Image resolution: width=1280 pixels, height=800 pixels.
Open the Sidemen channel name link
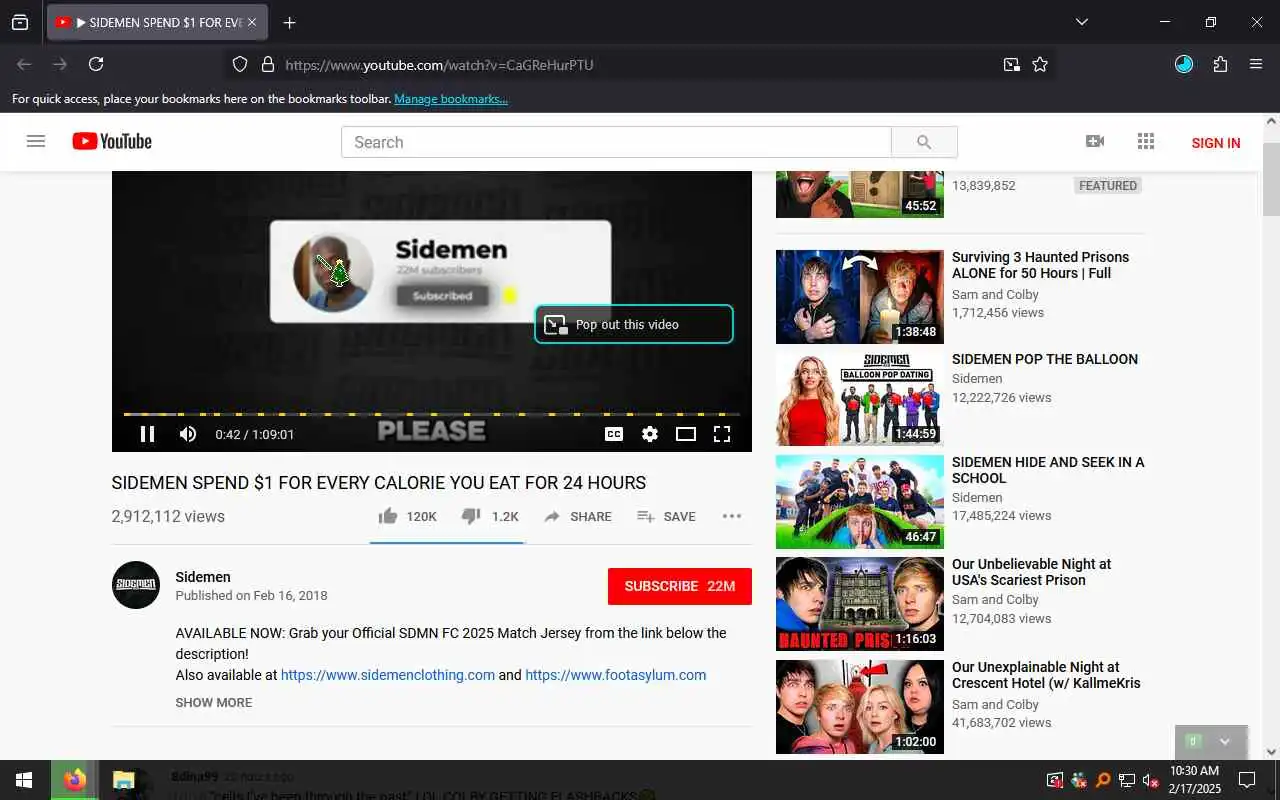(203, 577)
